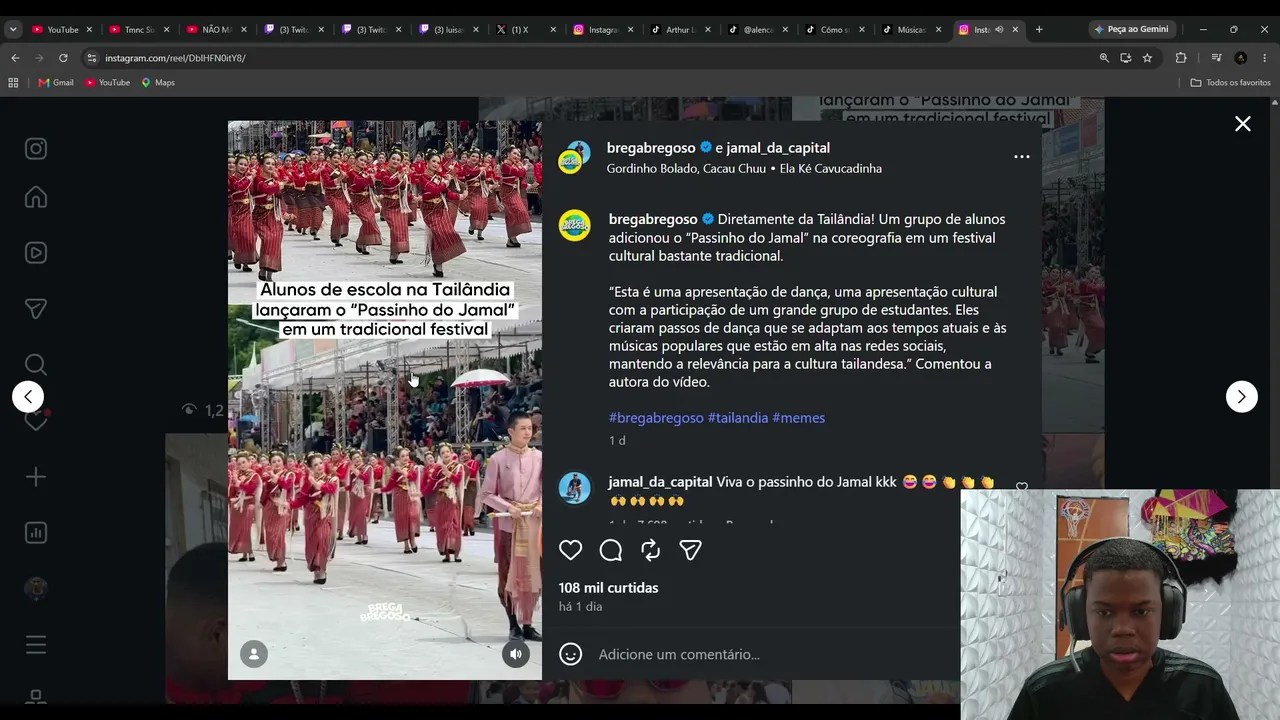Viewport: 1280px width, 720px height.
Task: Open the profile avatar in the sidebar
Action: point(36,589)
